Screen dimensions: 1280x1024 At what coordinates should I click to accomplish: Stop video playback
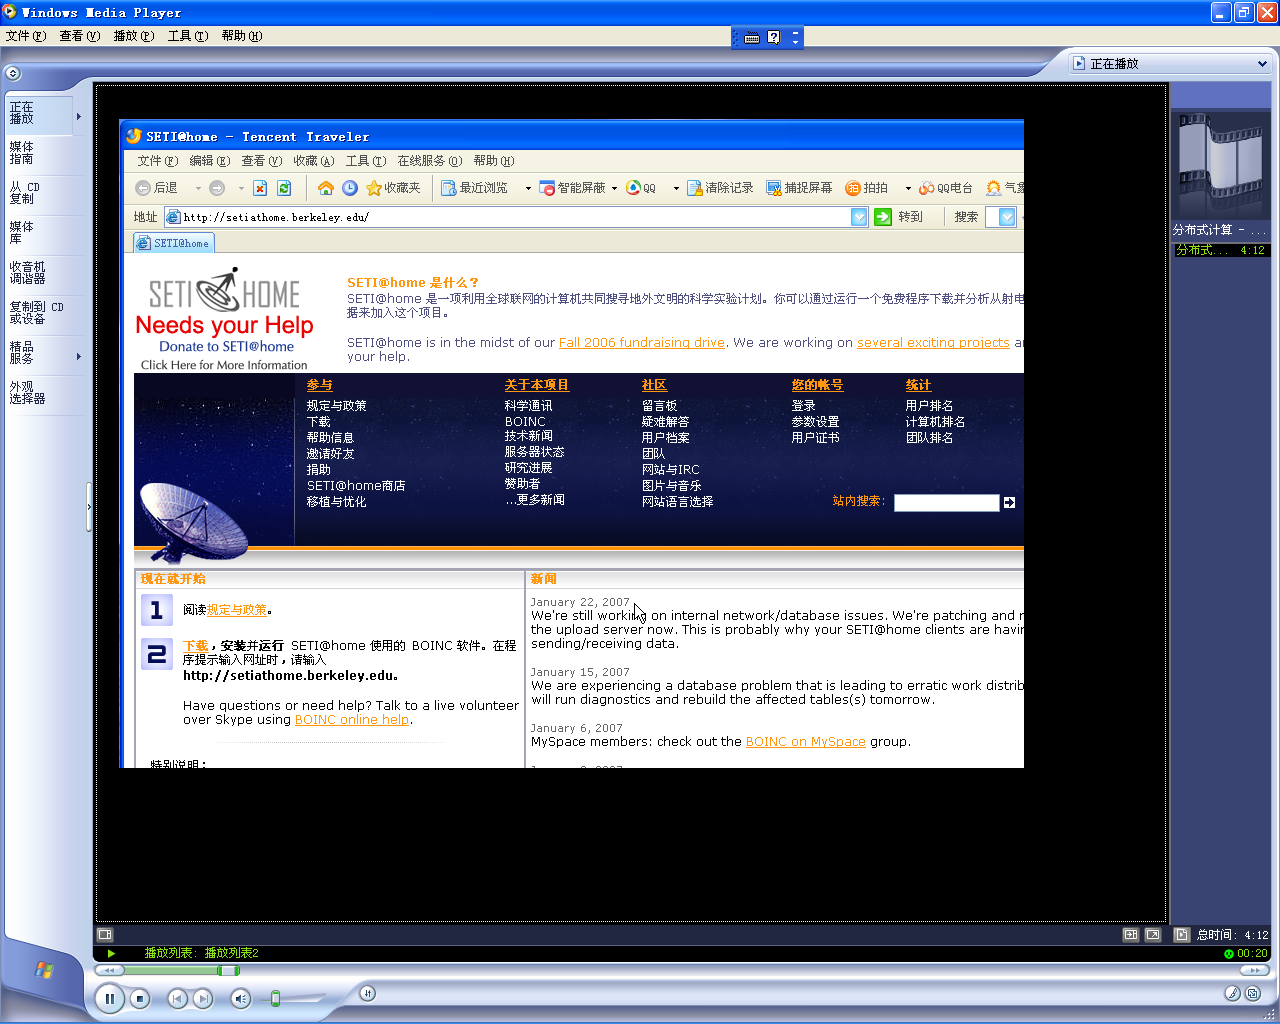click(x=140, y=998)
